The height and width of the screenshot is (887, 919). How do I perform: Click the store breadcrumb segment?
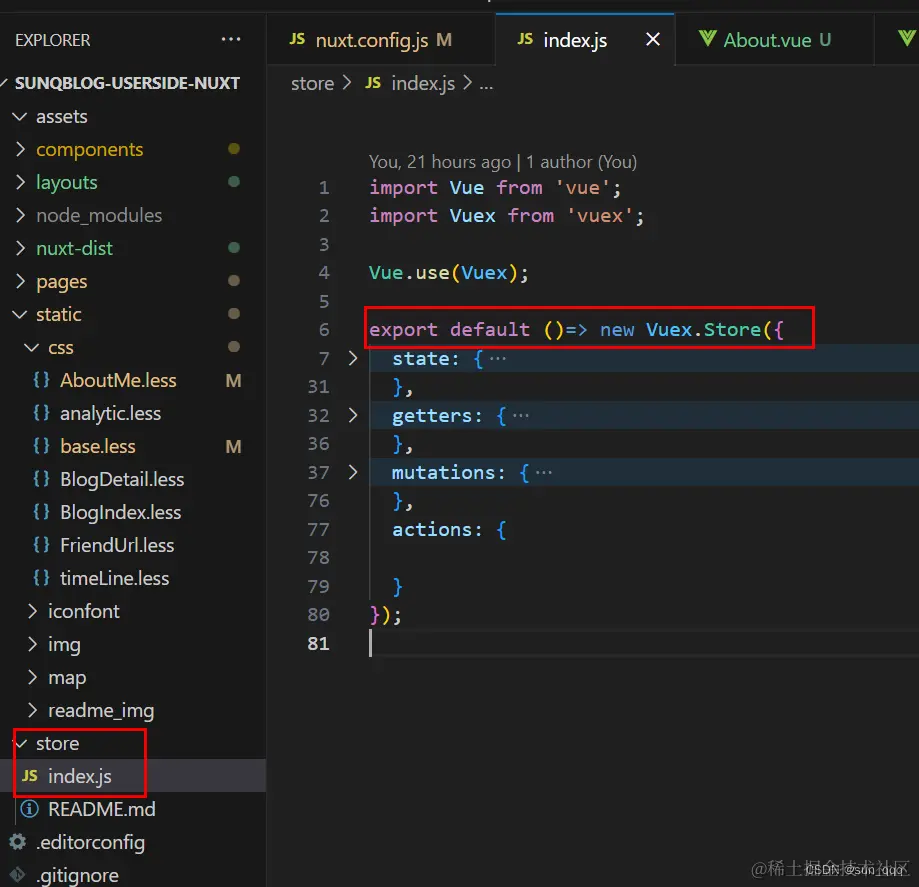tap(312, 83)
